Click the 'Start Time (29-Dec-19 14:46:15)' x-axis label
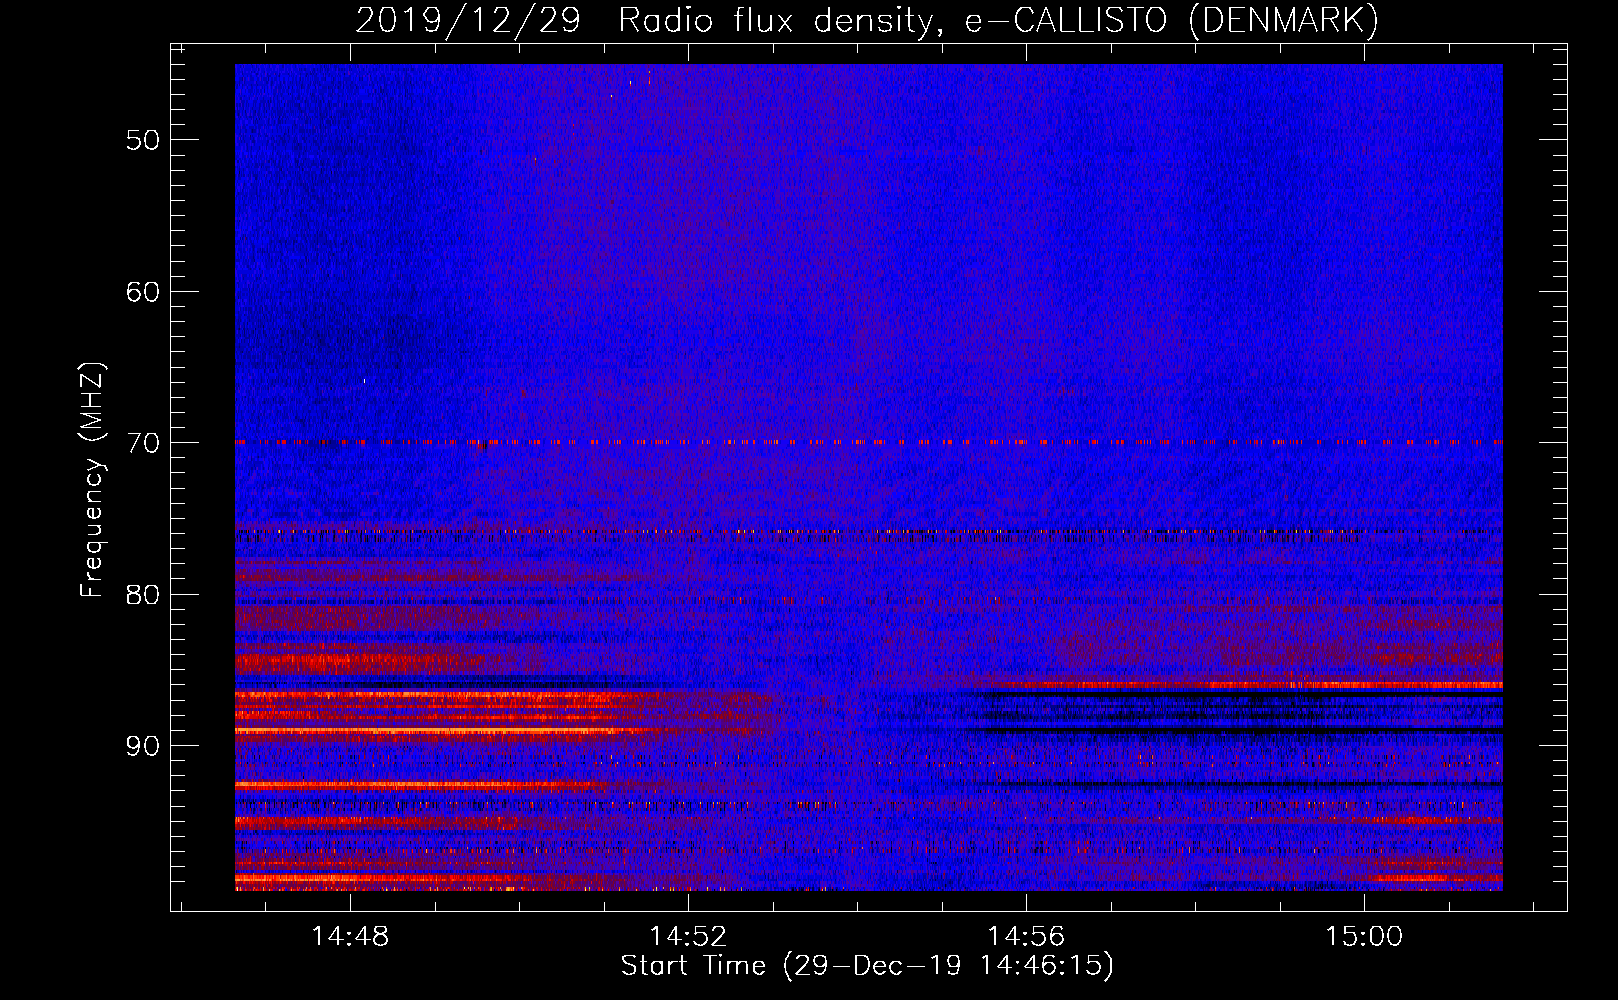 tap(867, 966)
